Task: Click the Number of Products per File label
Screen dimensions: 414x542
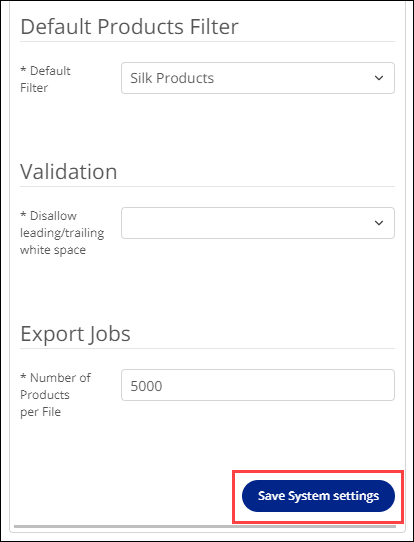Action: [56, 395]
